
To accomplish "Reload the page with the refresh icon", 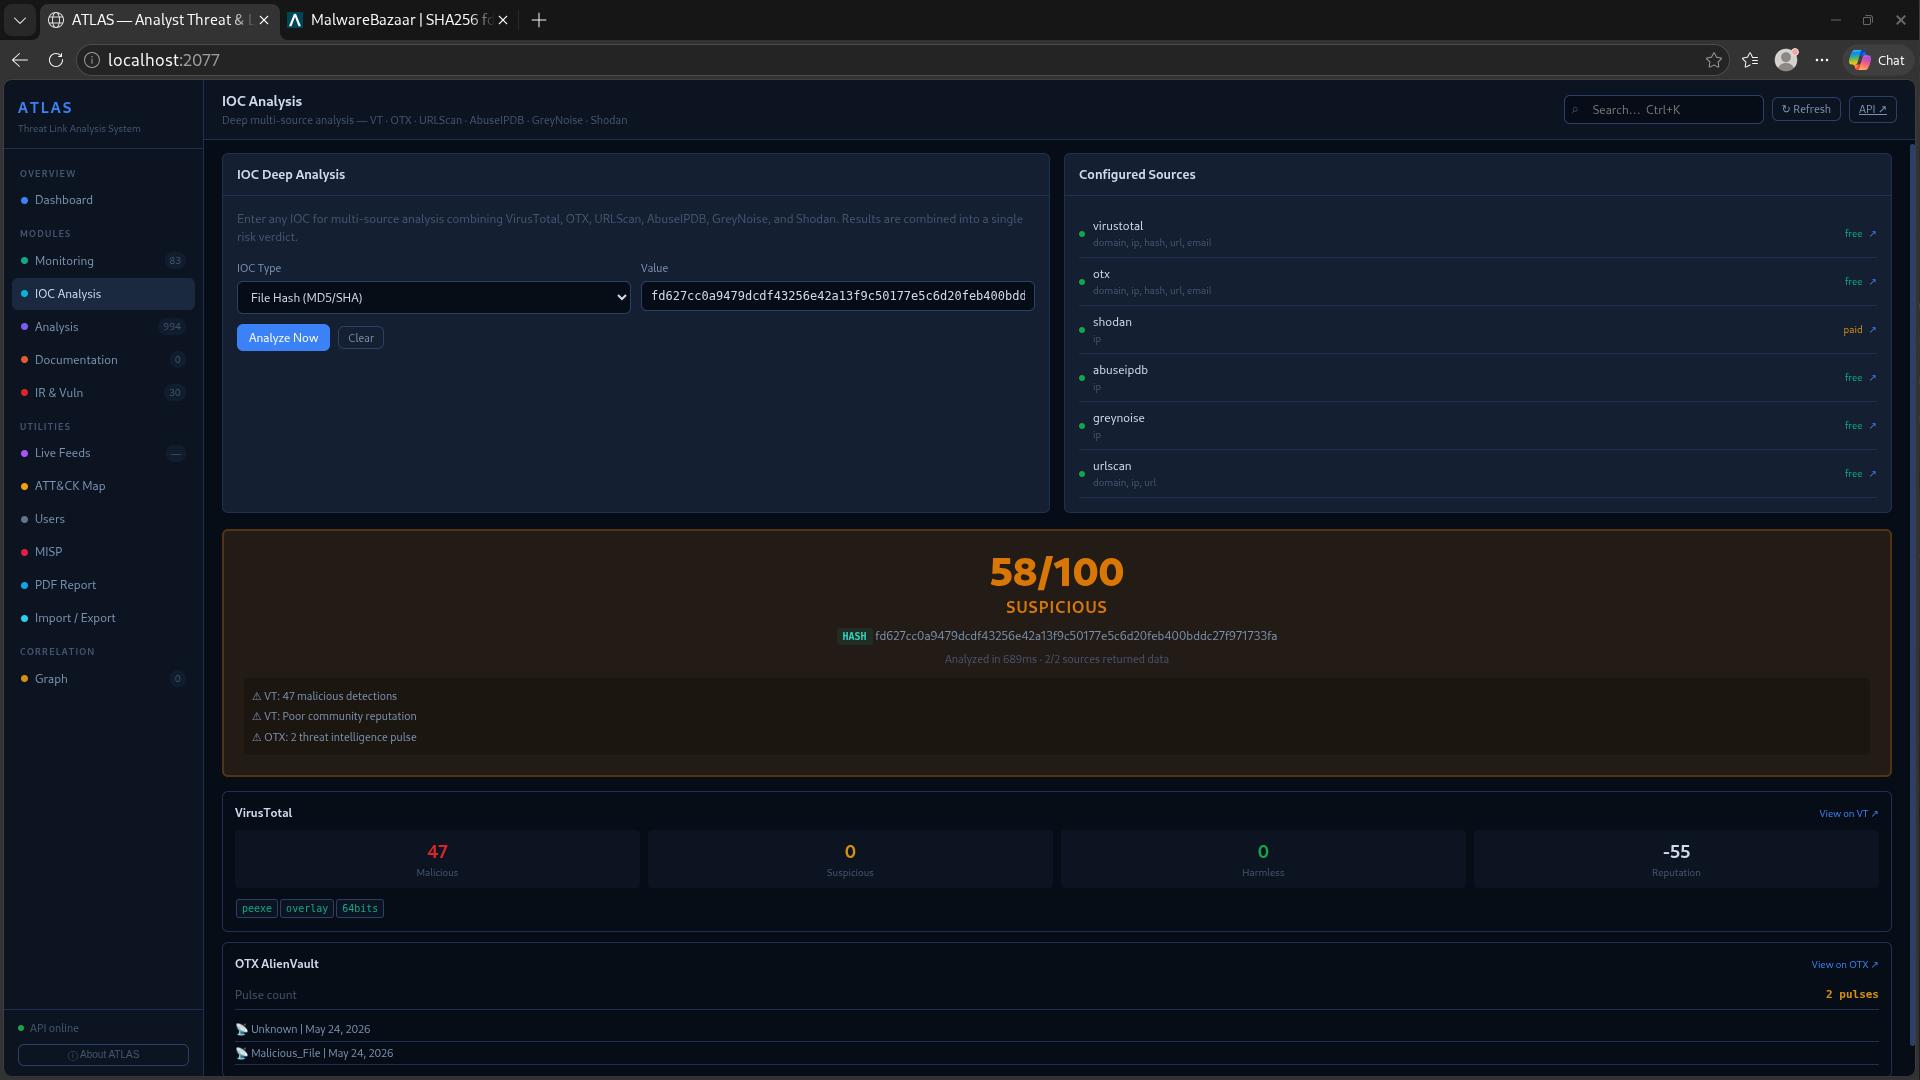I will [x=56, y=60].
